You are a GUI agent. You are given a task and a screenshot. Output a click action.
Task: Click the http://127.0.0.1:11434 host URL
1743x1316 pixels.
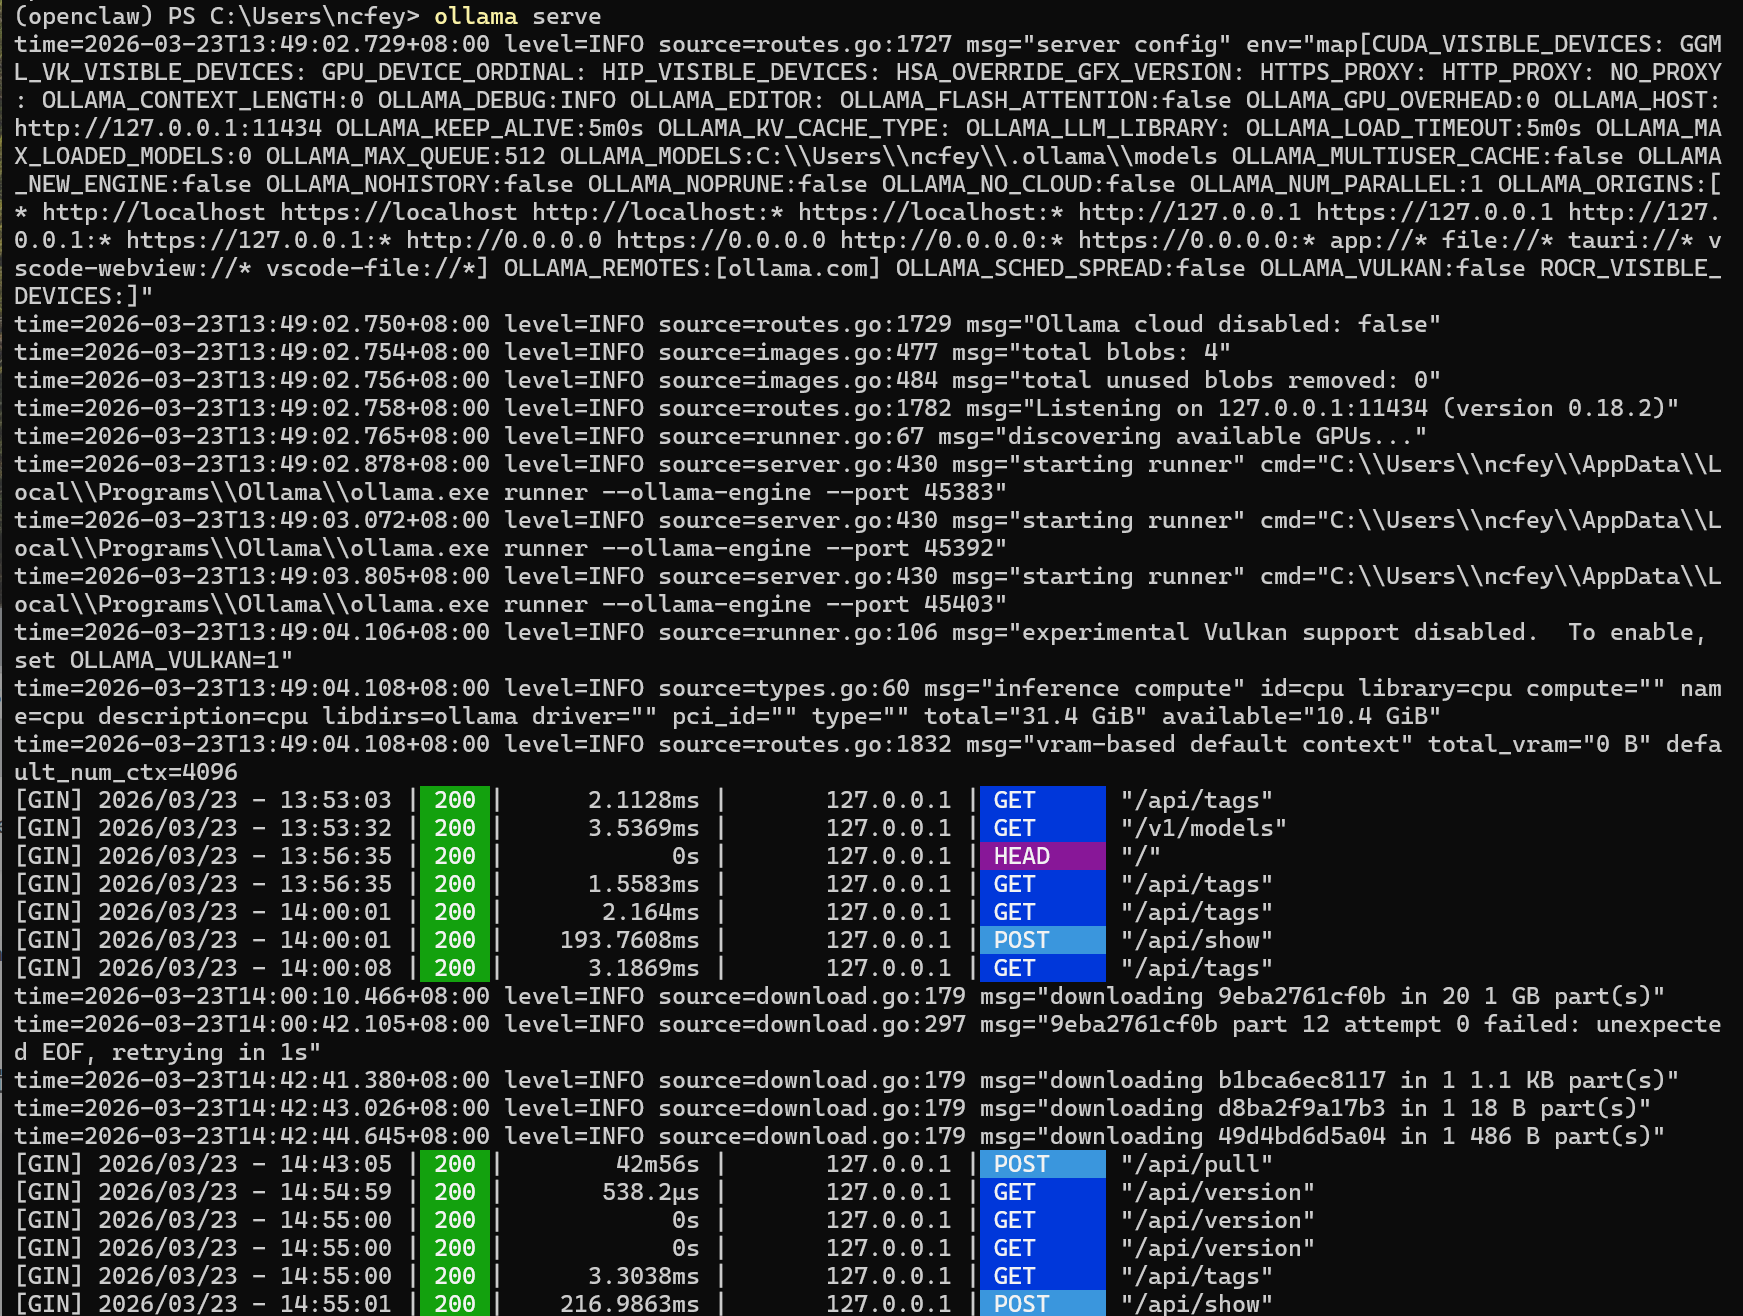point(168,128)
